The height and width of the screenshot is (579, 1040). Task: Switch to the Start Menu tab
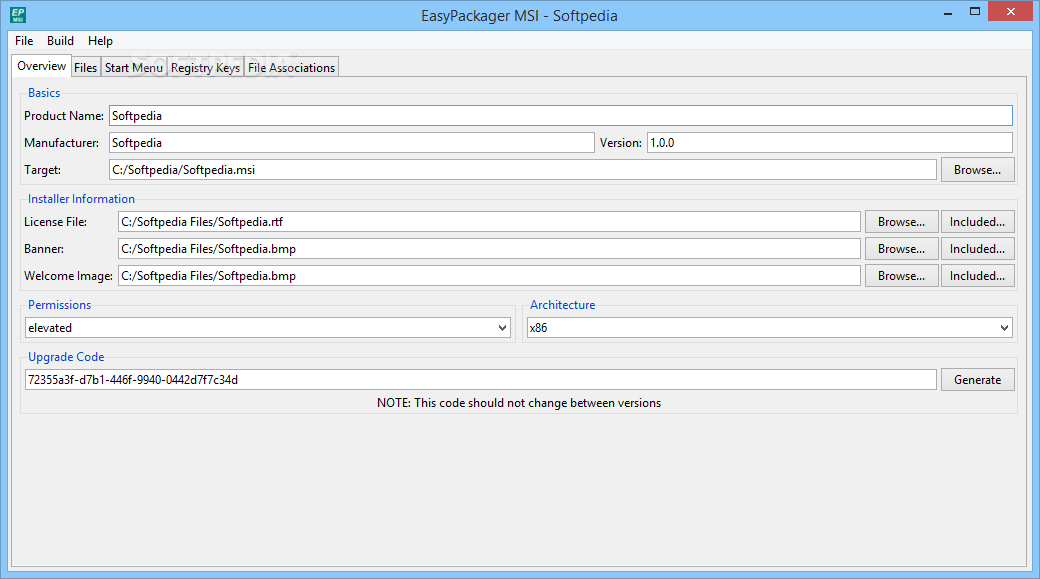coord(133,68)
